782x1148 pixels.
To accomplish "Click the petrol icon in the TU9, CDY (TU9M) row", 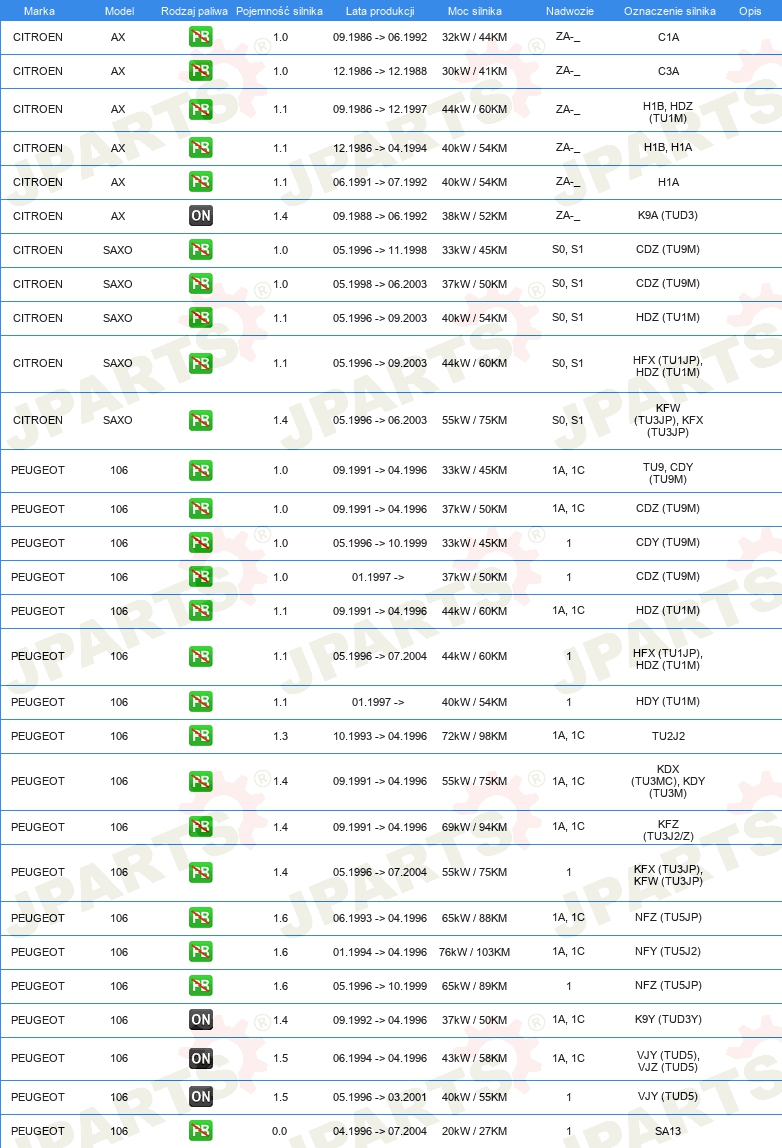I will tap(201, 470).
